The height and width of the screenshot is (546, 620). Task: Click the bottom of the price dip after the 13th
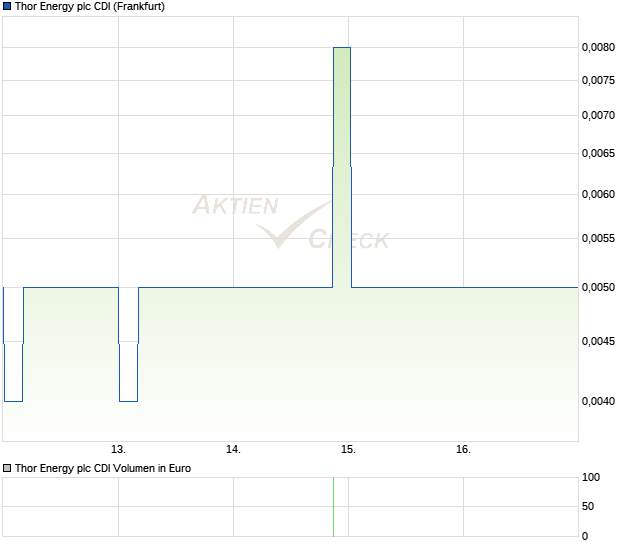[129, 401]
